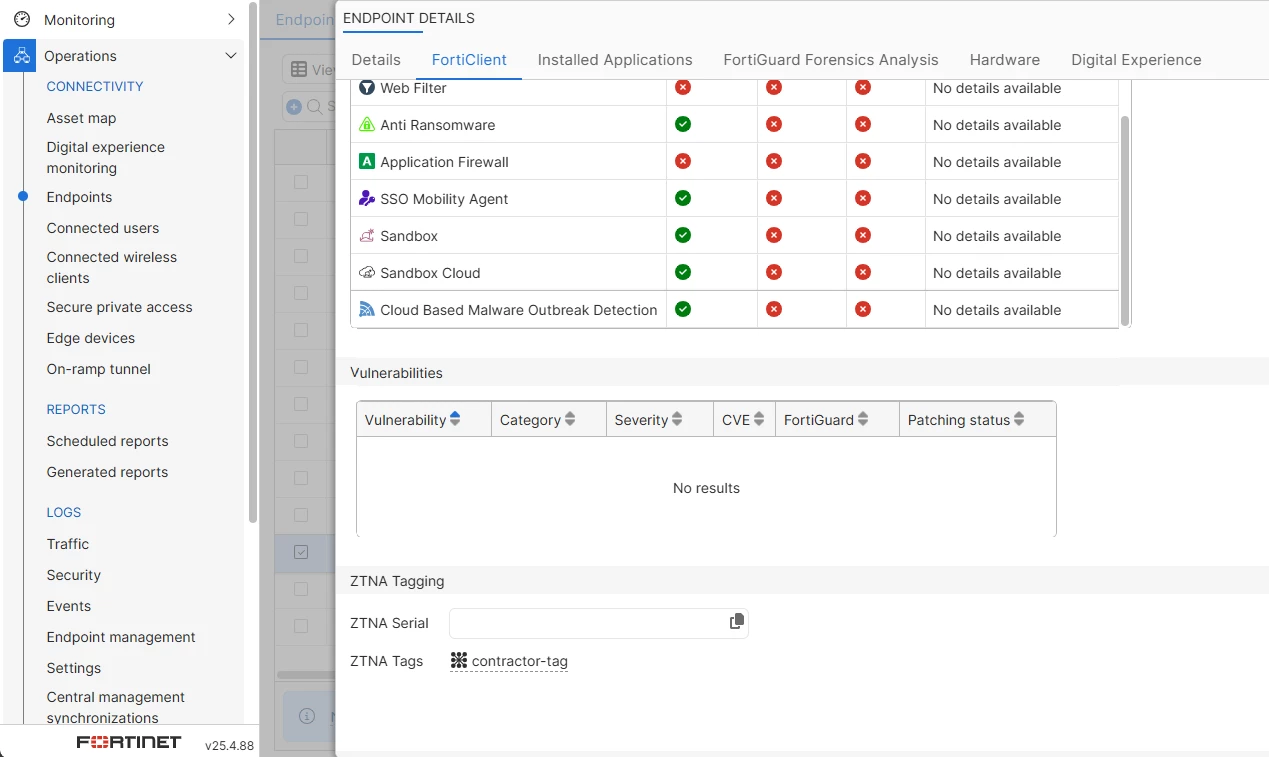Click first red X in Application Firewall row
The image size is (1269, 757).
(x=683, y=162)
